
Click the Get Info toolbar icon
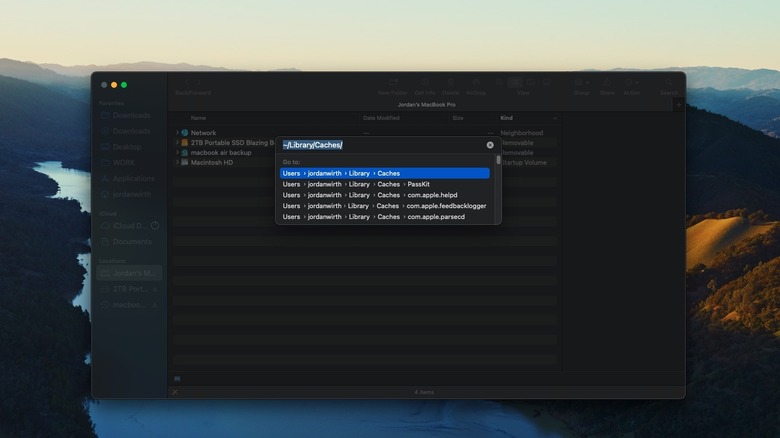point(424,84)
